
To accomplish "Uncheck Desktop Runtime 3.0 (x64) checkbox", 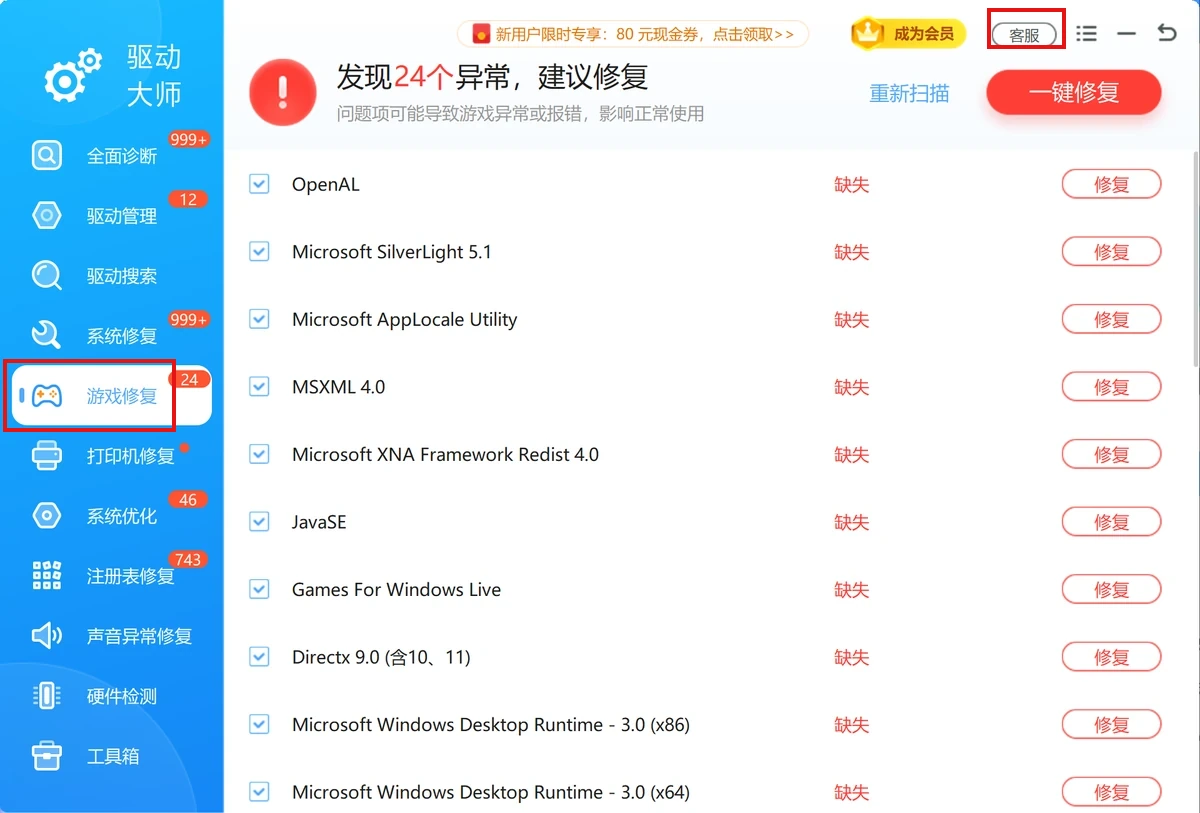I will [x=259, y=792].
